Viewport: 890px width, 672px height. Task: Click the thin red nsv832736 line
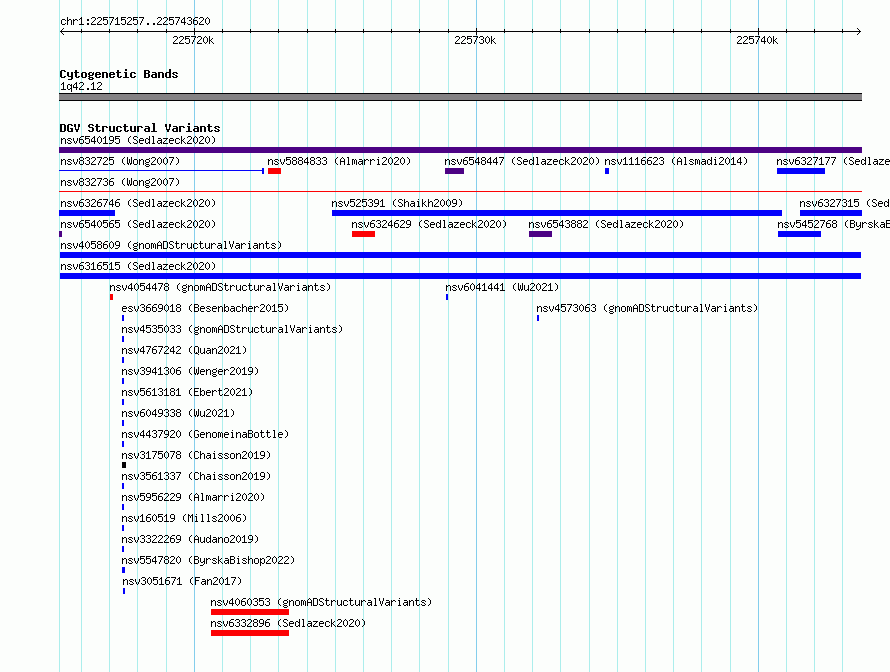[x=460, y=192]
